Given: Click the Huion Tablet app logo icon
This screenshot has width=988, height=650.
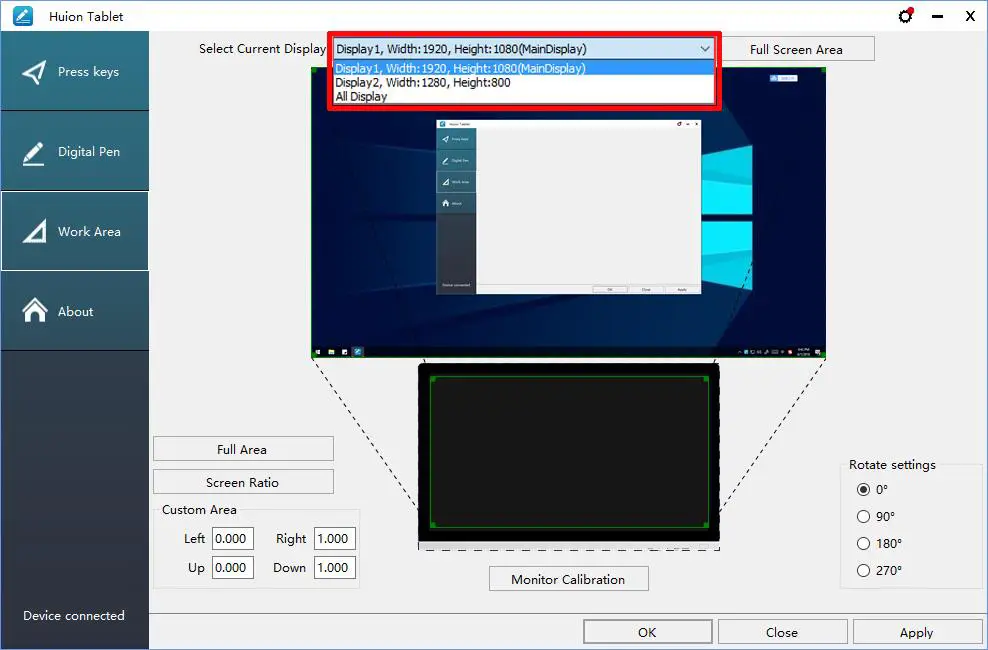Looking at the screenshot, I should click(23, 16).
